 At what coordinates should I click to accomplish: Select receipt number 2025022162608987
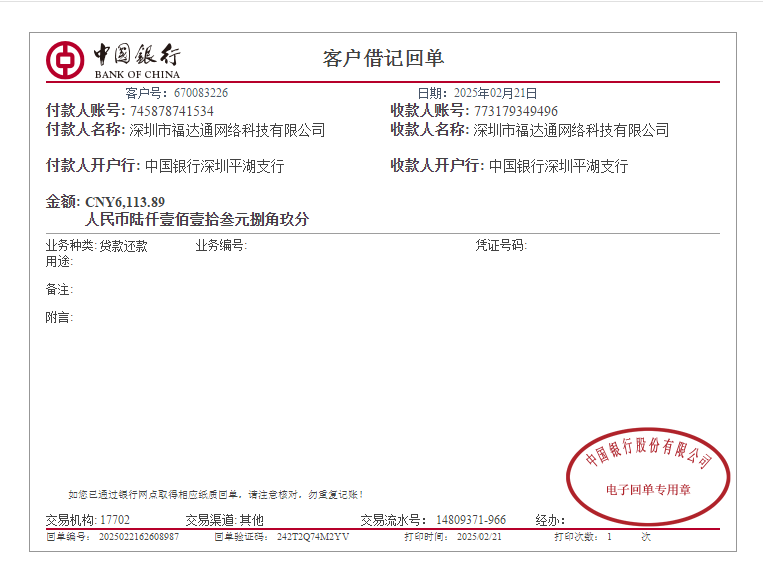[139, 537]
